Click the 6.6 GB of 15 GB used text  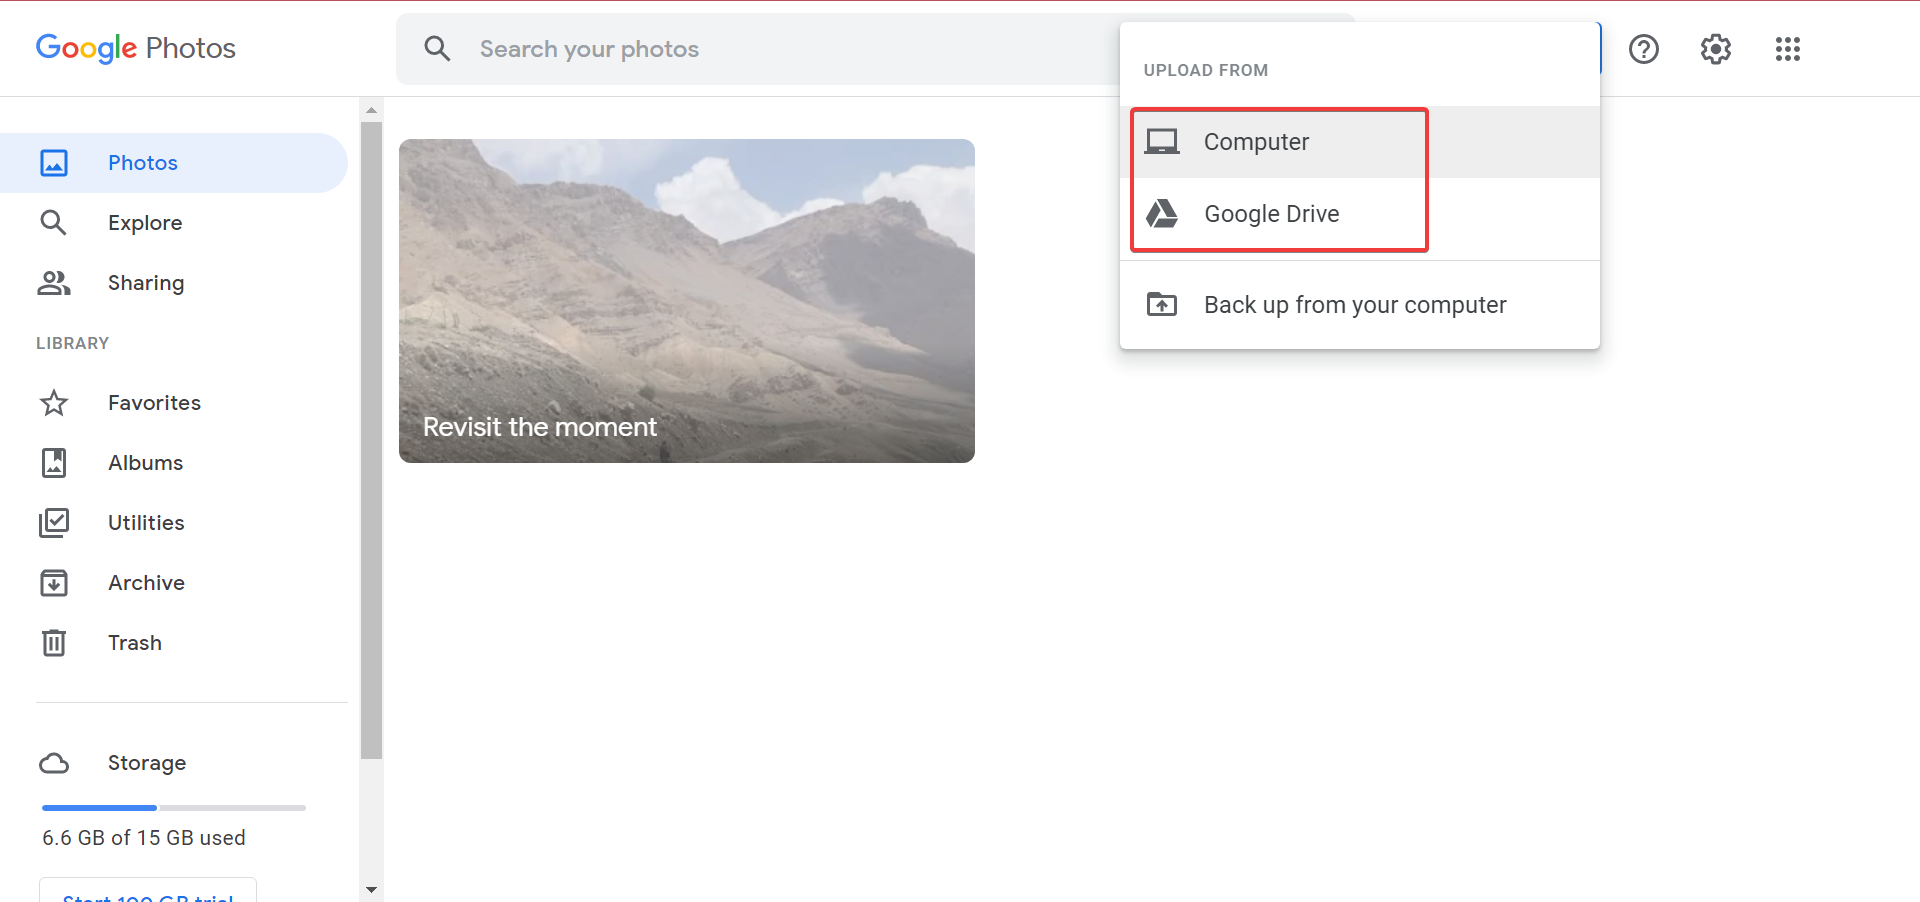(144, 838)
